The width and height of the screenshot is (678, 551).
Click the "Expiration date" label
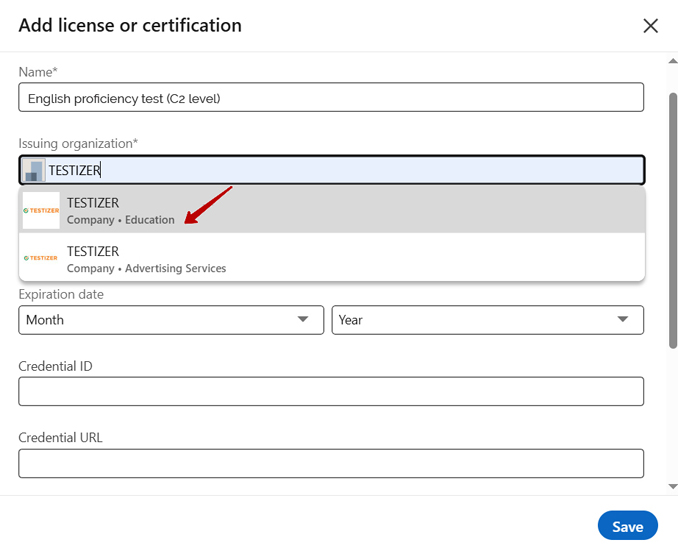click(61, 294)
